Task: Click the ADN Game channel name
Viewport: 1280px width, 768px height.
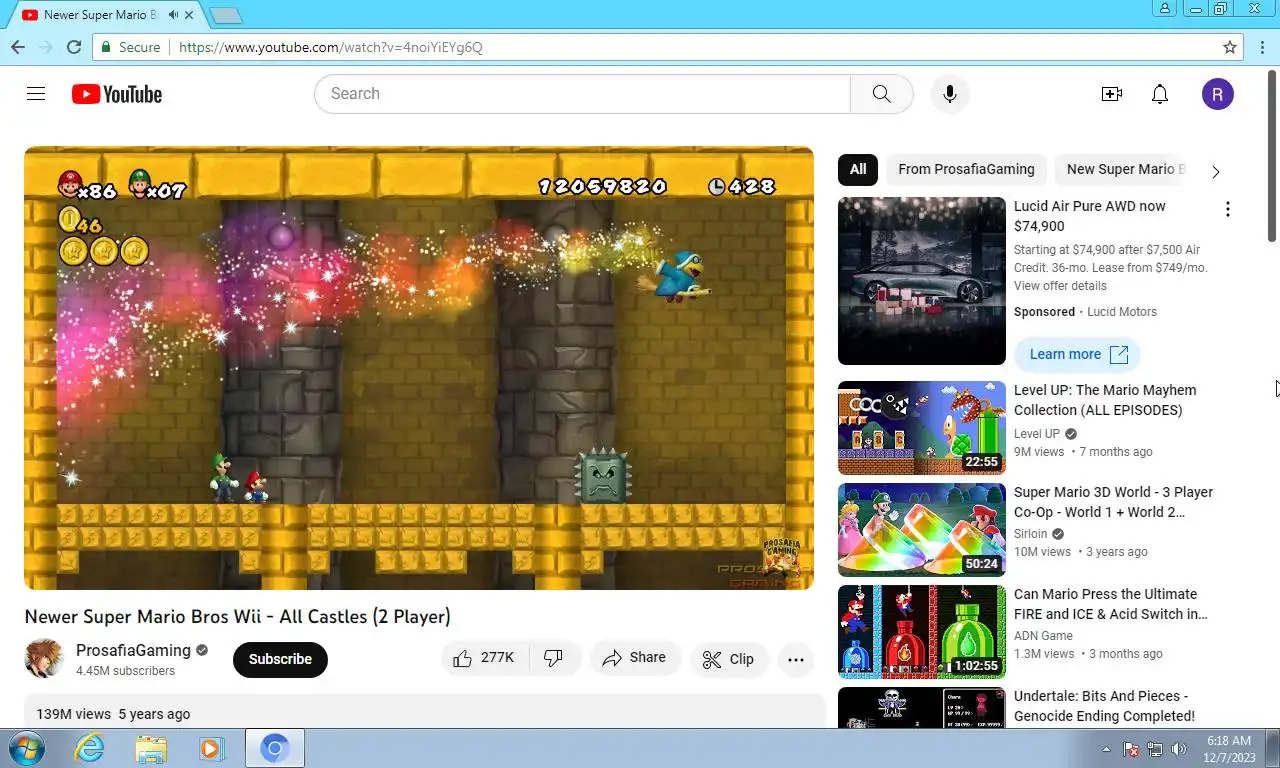Action: click(x=1043, y=636)
